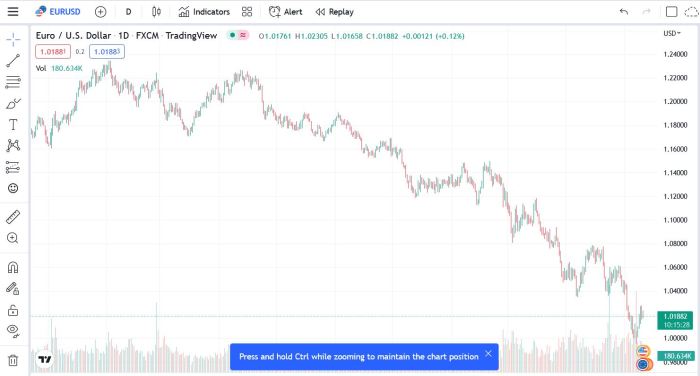Open the D timeframe interval selector
Screen dimensions: 700x376
(x=129, y=12)
